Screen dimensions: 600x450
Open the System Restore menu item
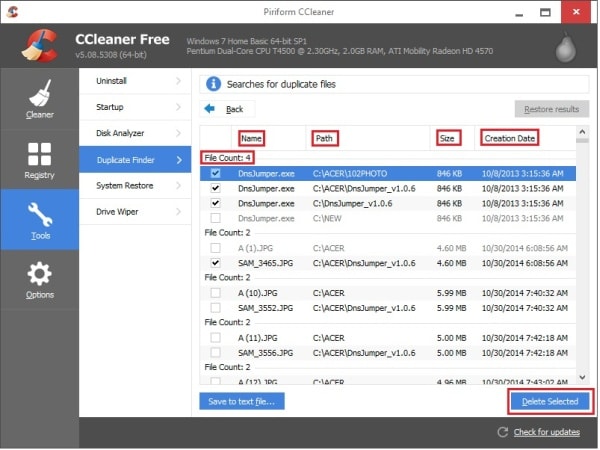[x=124, y=186]
